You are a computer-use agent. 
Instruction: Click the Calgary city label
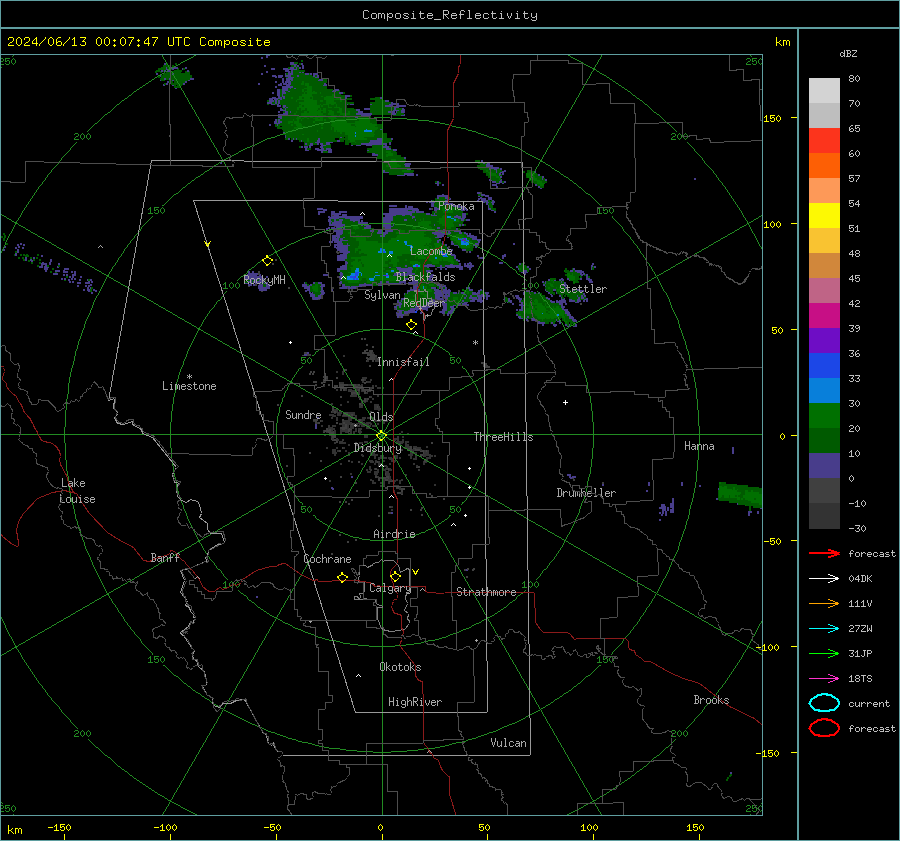pyautogui.click(x=390, y=588)
